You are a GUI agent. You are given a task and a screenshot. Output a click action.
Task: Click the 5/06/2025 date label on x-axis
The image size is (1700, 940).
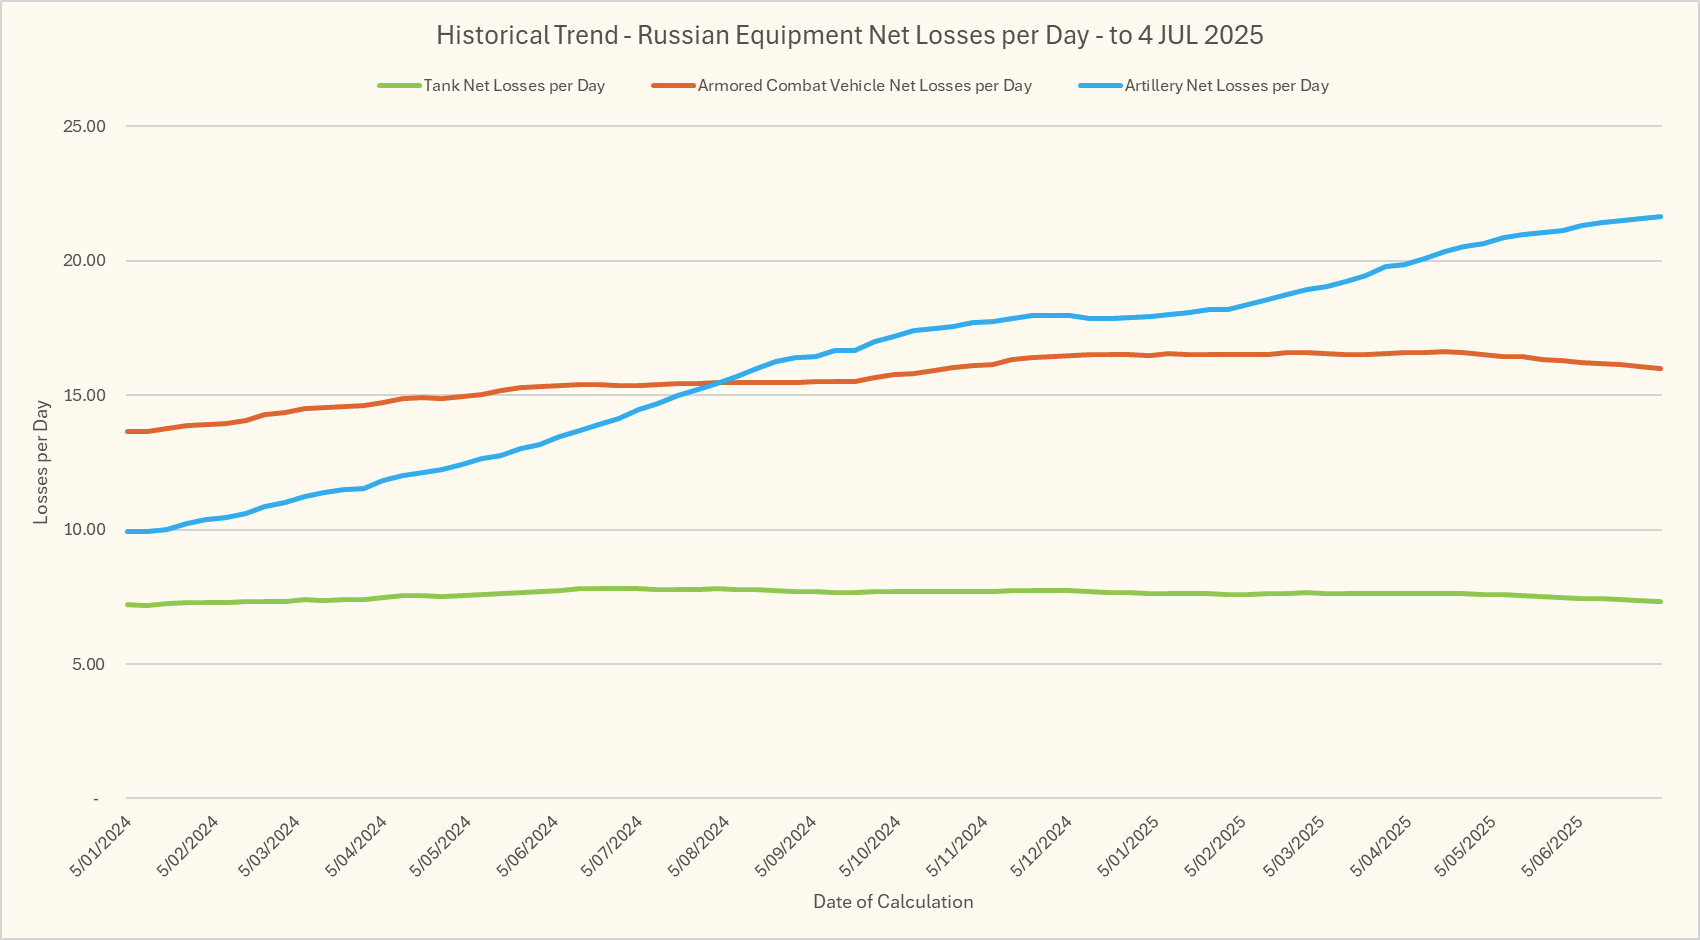point(1552,846)
